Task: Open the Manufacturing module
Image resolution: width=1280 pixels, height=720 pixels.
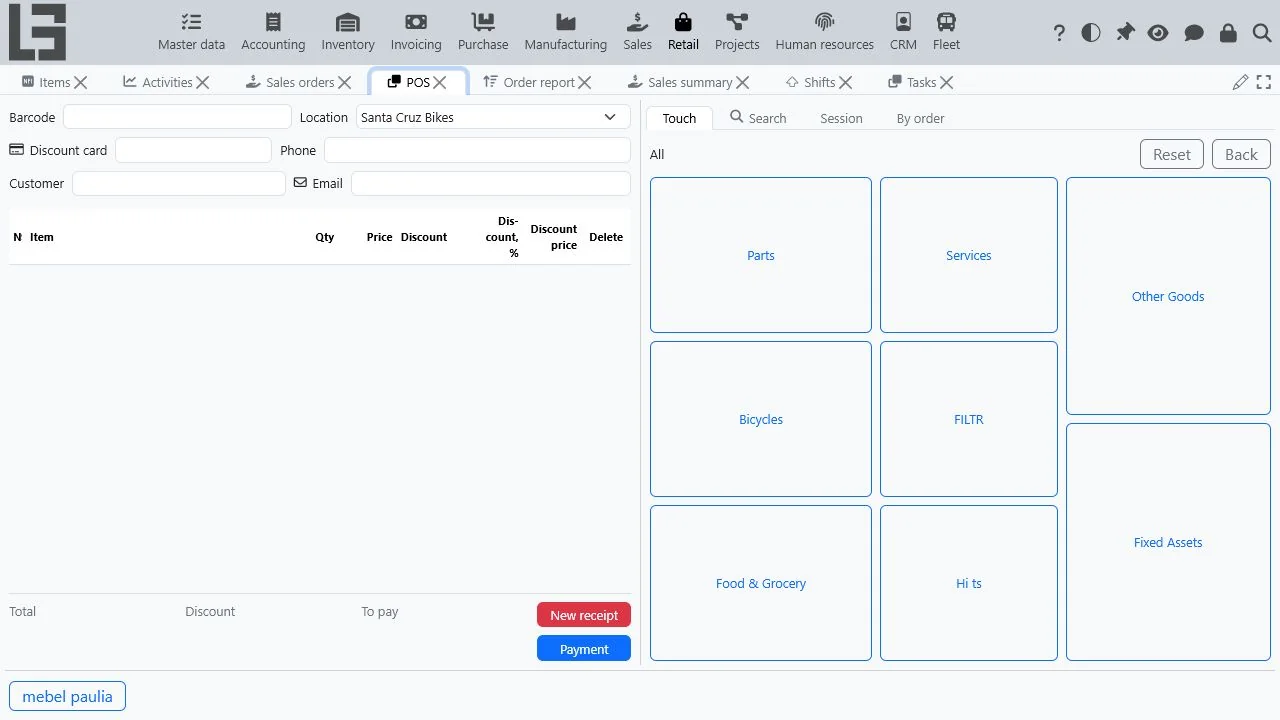Action: pos(565,32)
